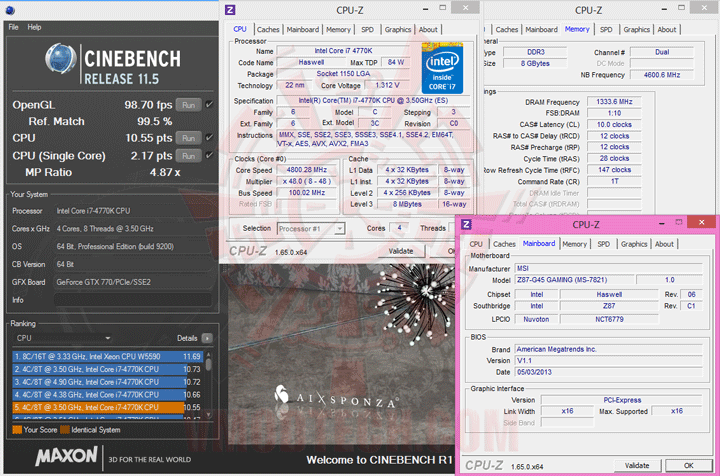Click the NB Frequency 4600.6 MHz value

(662, 75)
